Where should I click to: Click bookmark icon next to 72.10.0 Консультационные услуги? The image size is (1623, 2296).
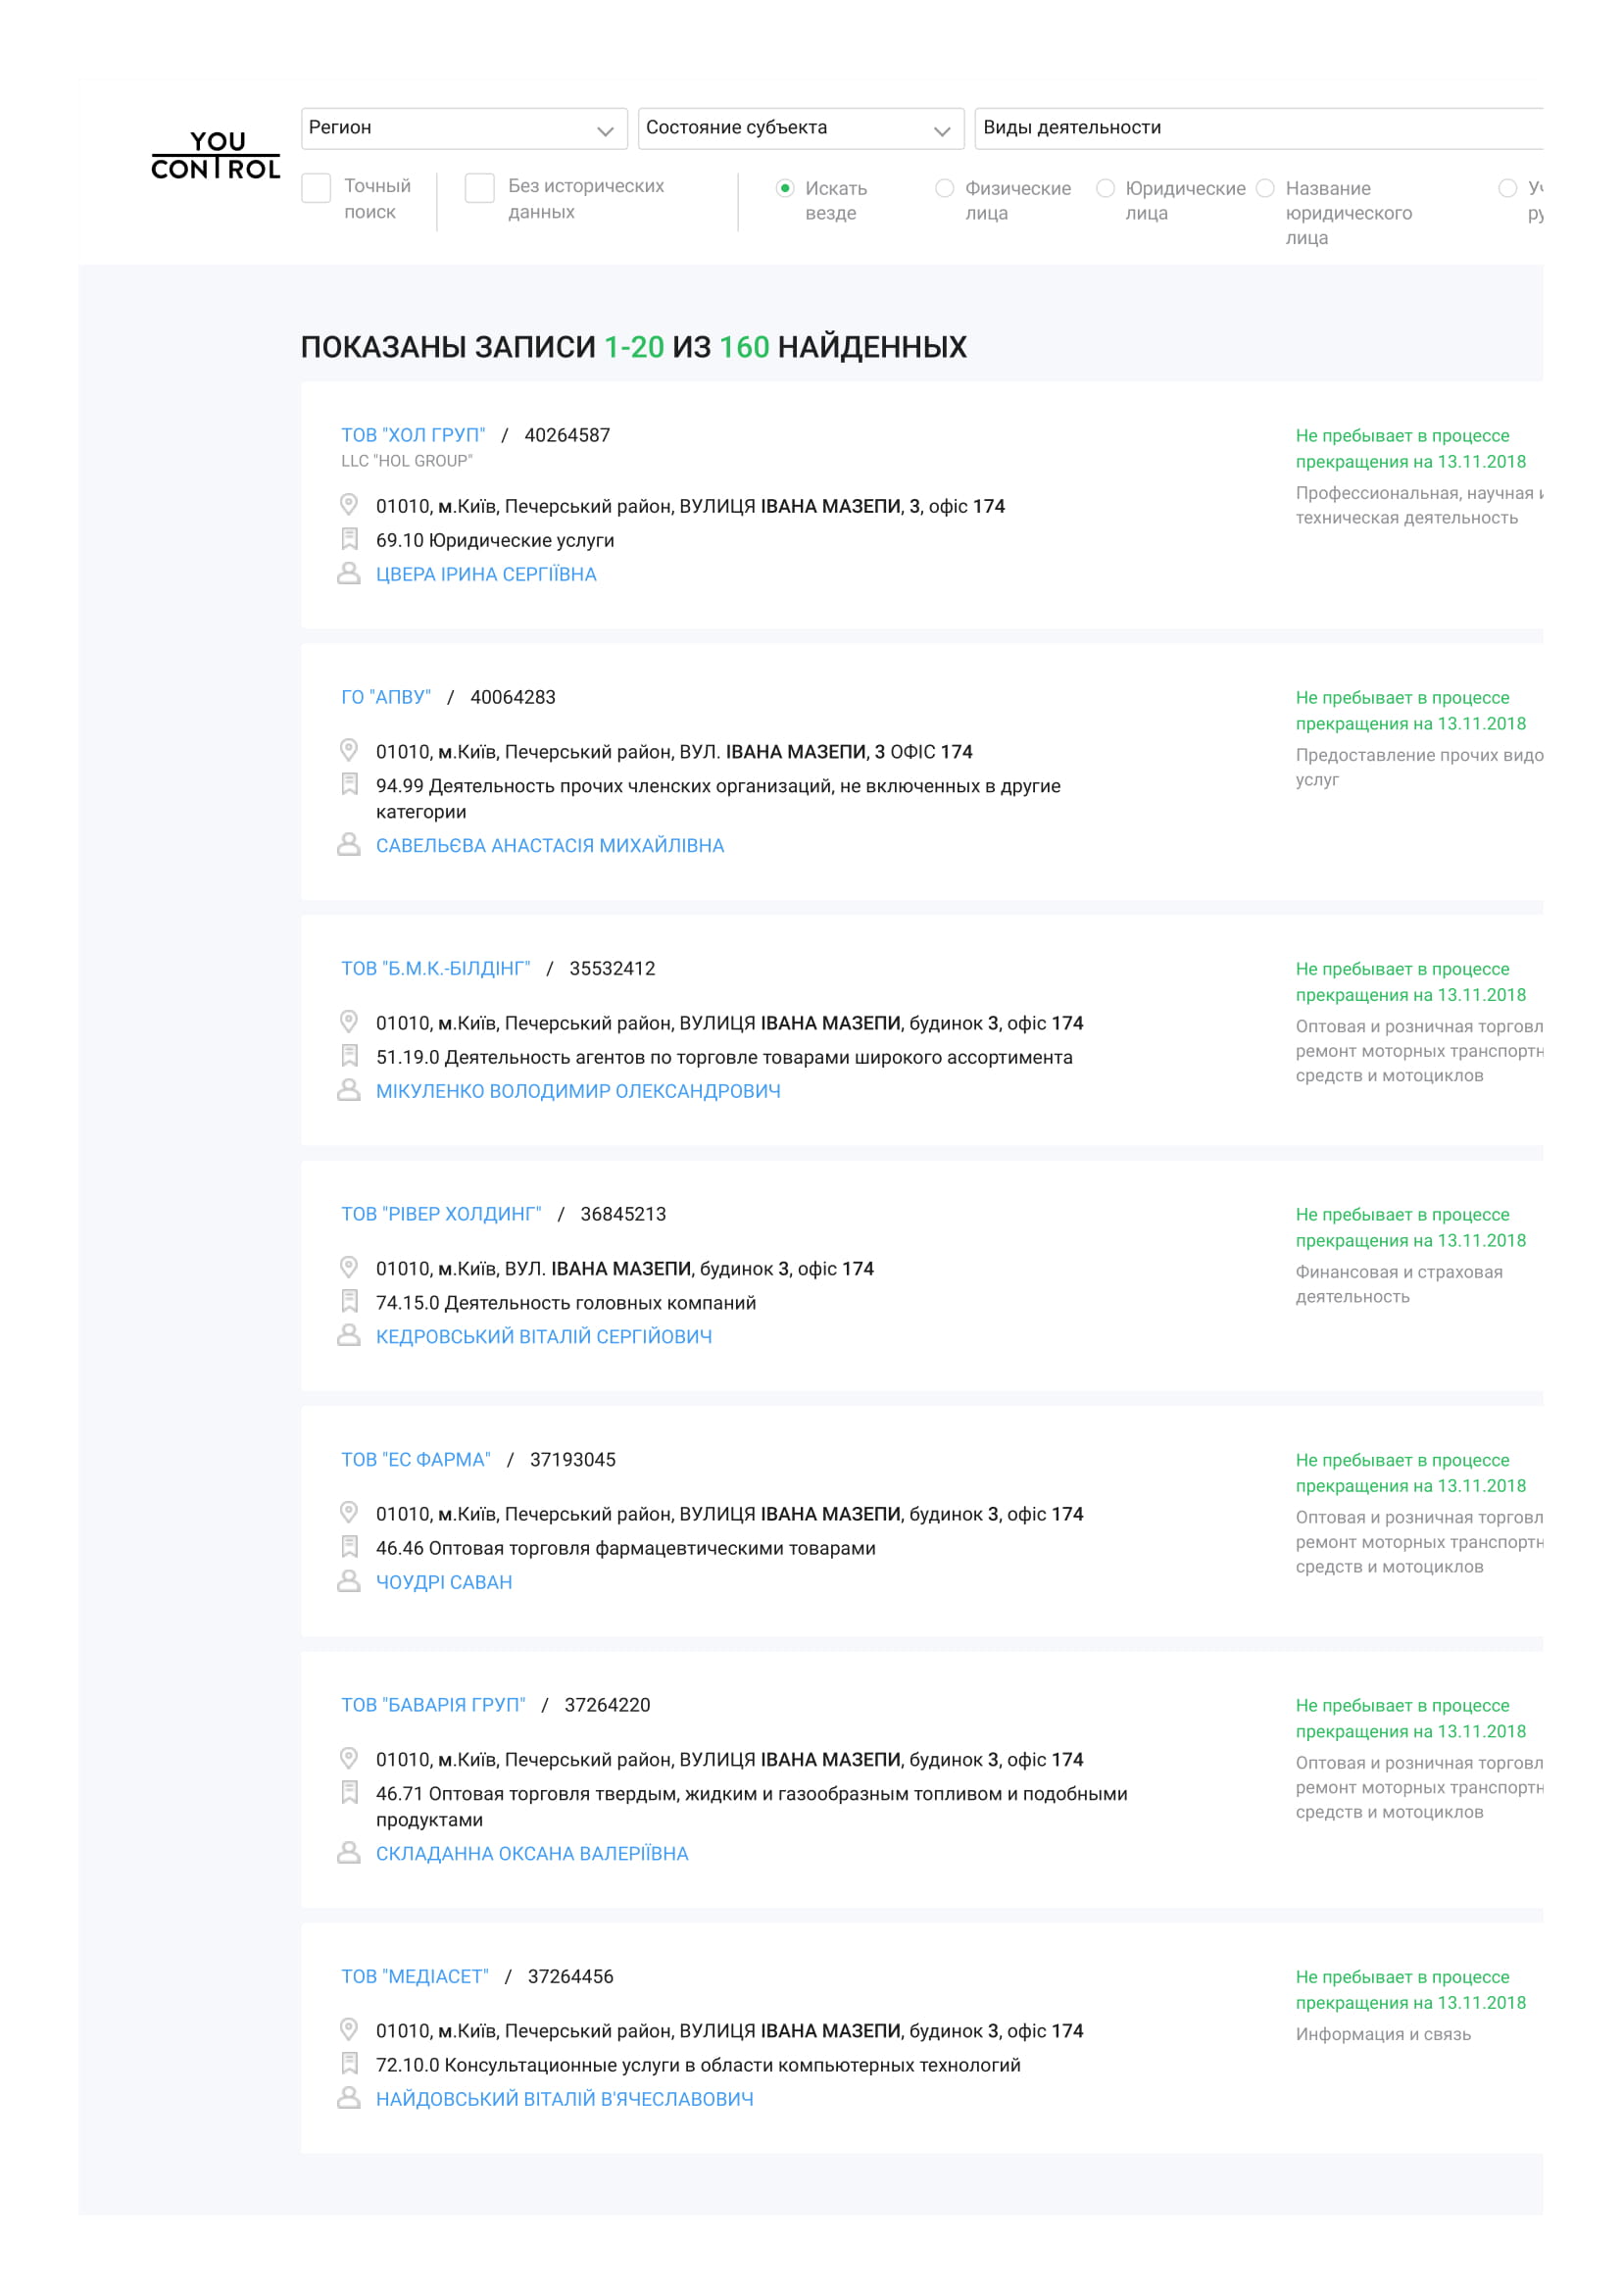[x=349, y=2064]
